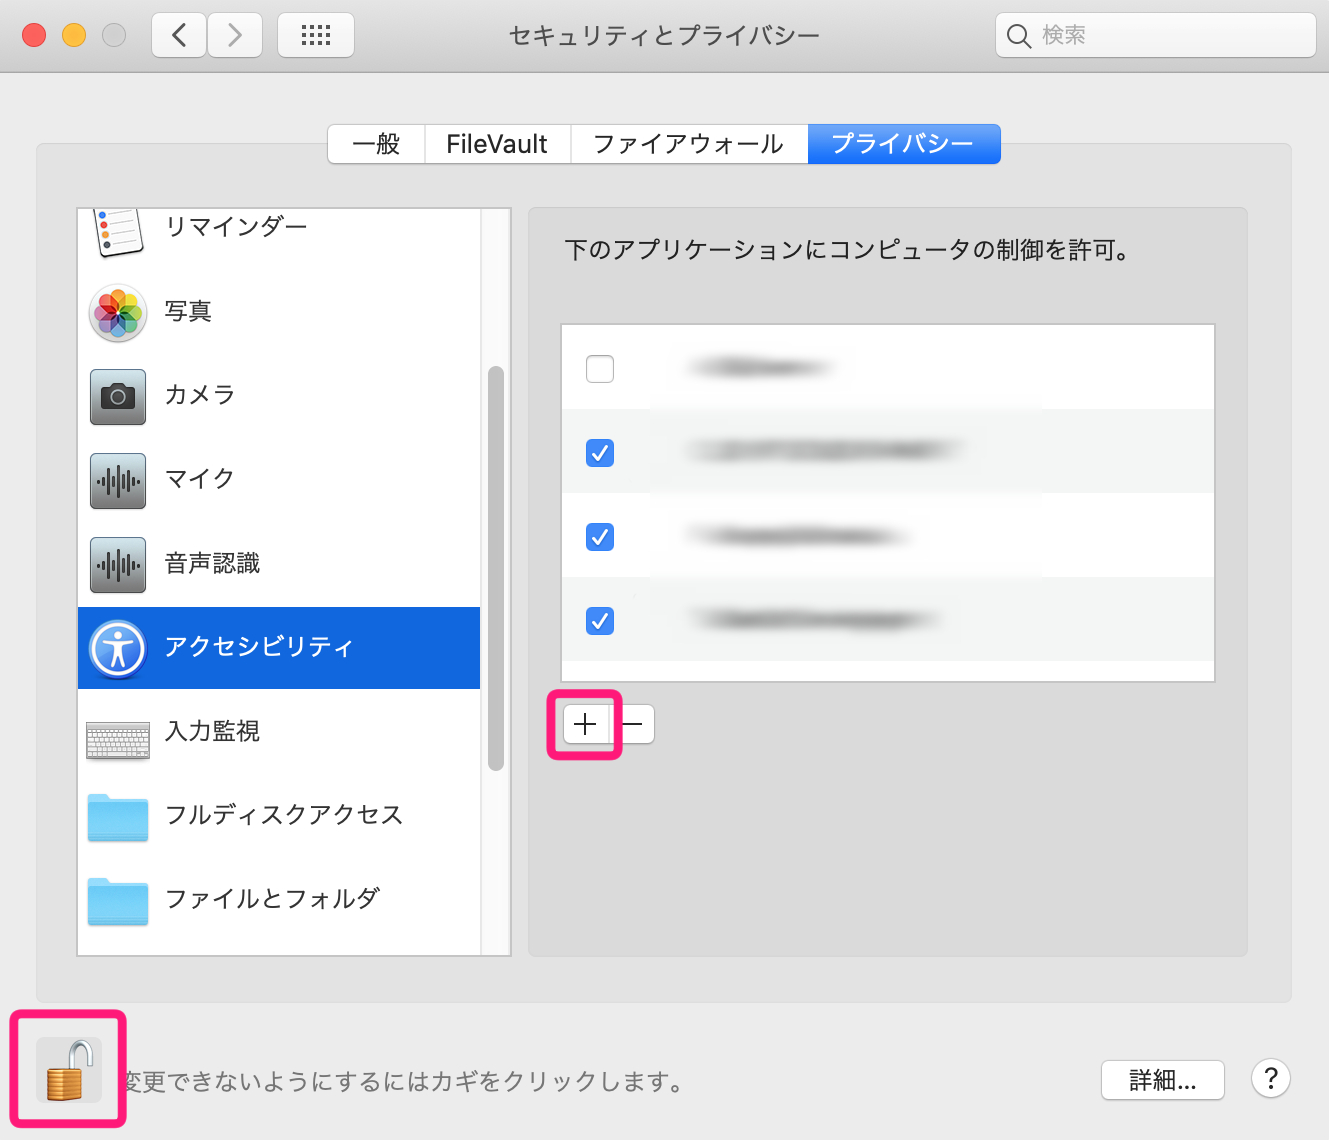
Task: Go back with the left arrow button
Action: tap(179, 35)
